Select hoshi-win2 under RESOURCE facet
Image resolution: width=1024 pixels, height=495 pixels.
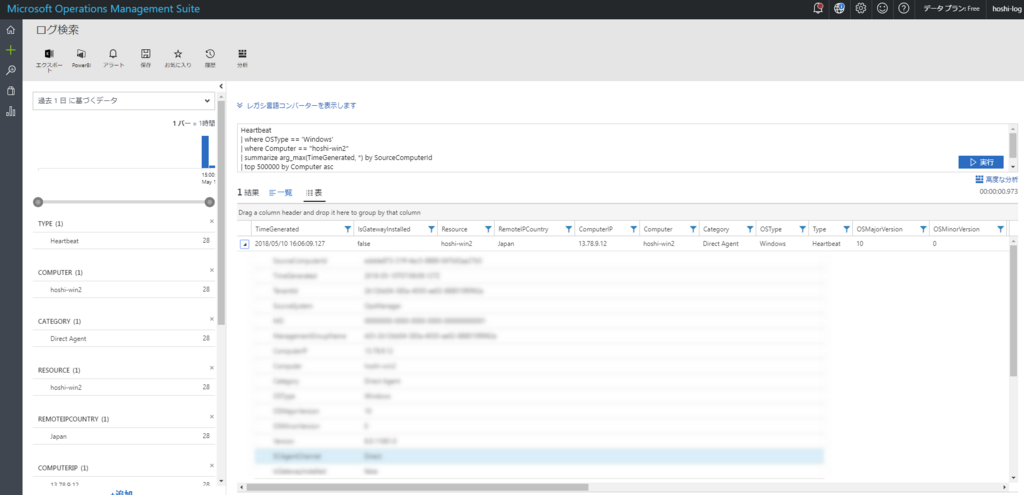point(66,387)
